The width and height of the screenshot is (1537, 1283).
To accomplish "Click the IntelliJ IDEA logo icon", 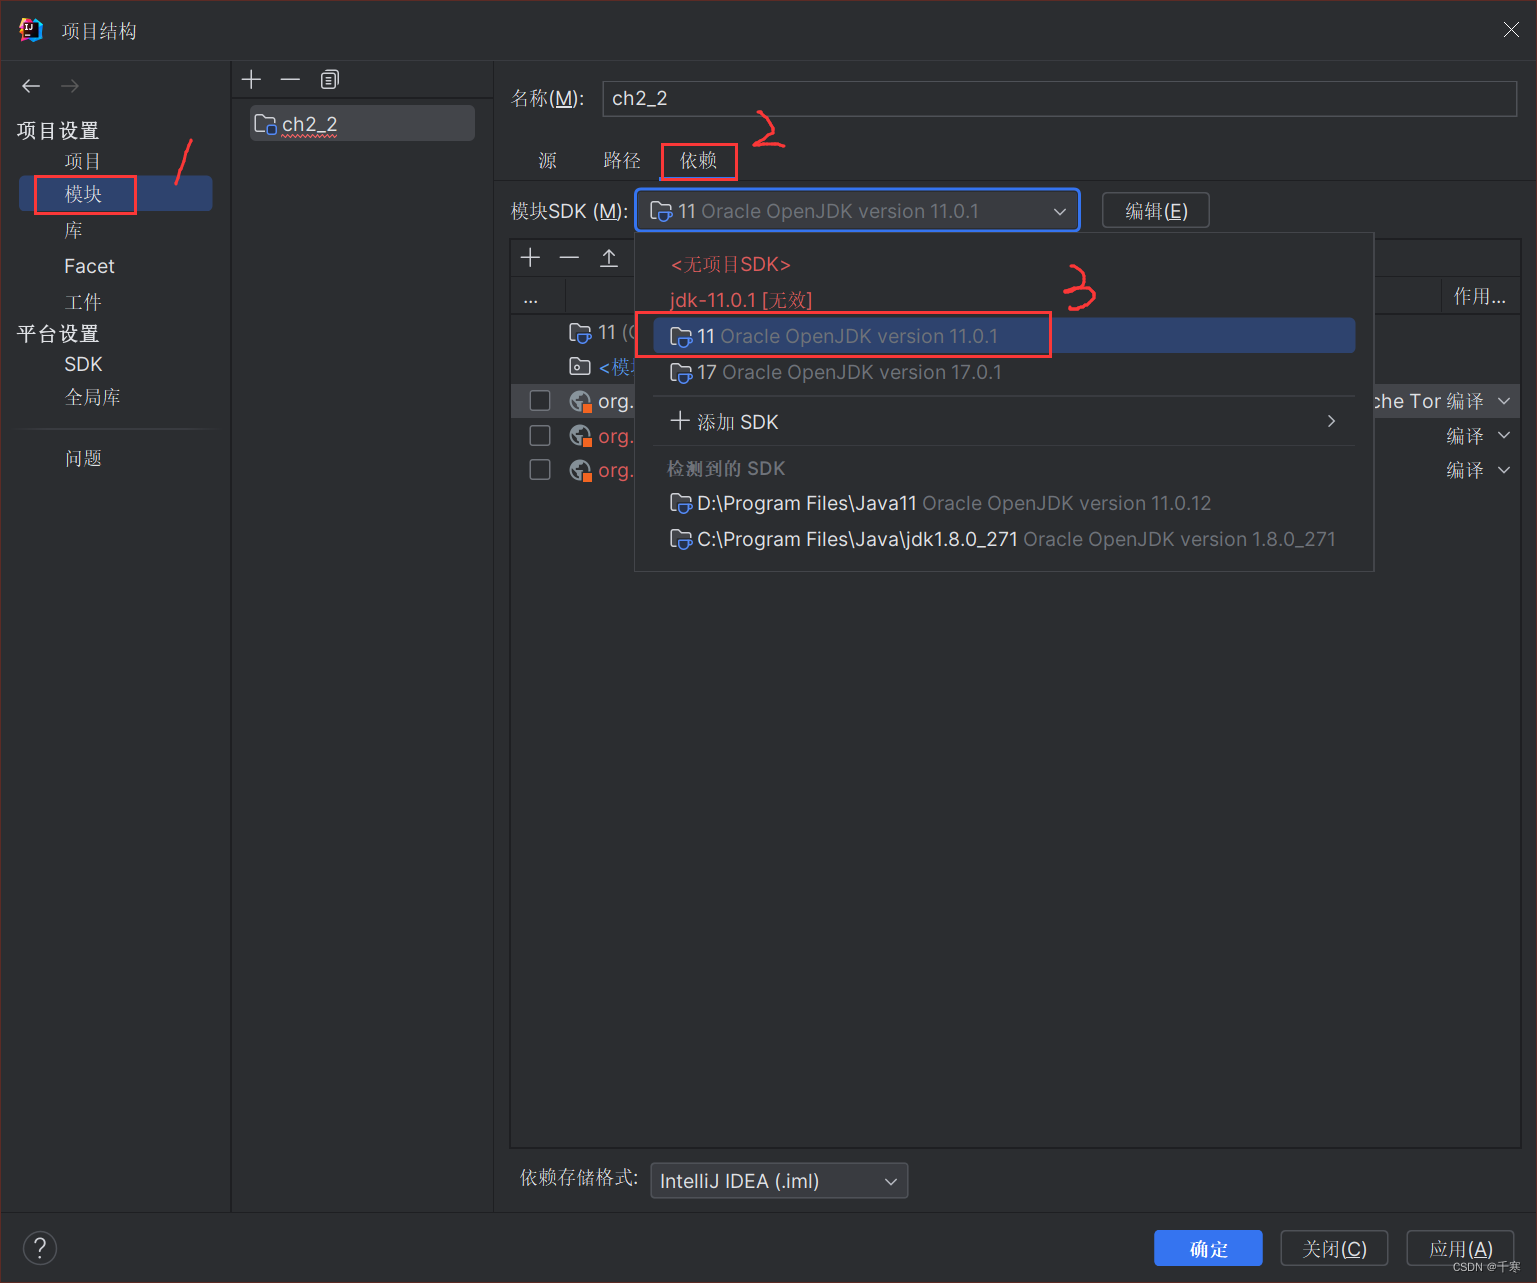I will [x=30, y=30].
